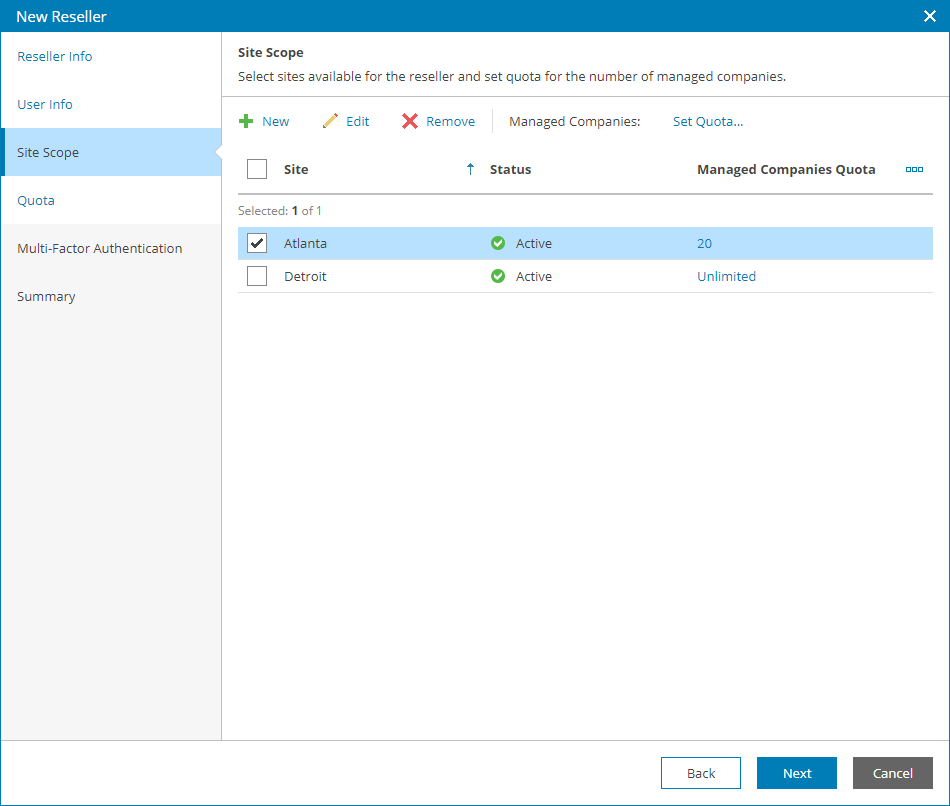950x806 pixels.
Task: Go to the User Info step
Action: 45,105
